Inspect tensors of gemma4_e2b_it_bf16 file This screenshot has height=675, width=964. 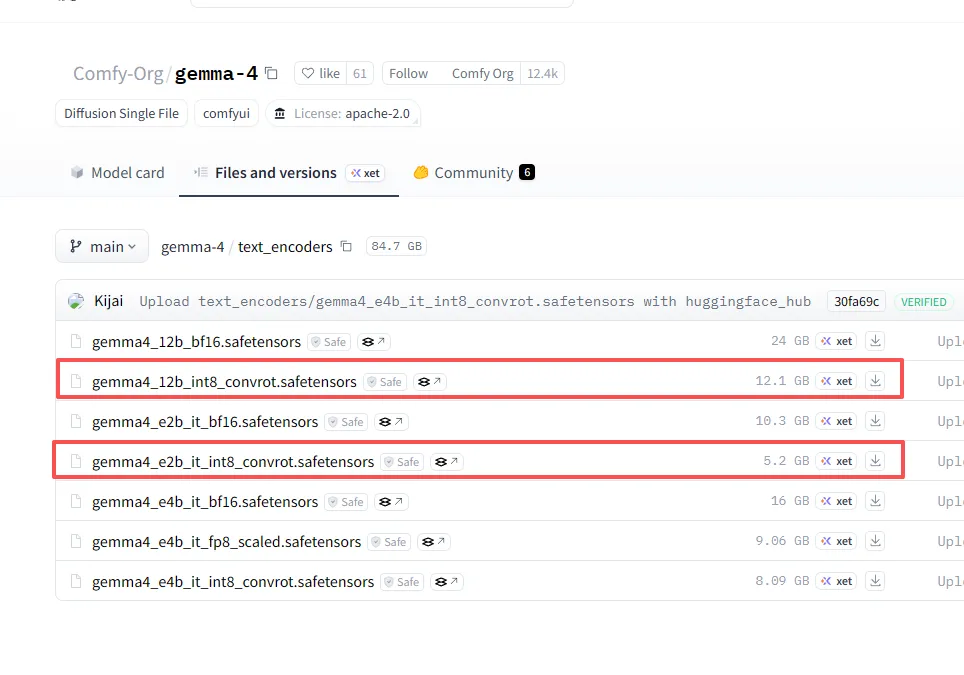390,422
